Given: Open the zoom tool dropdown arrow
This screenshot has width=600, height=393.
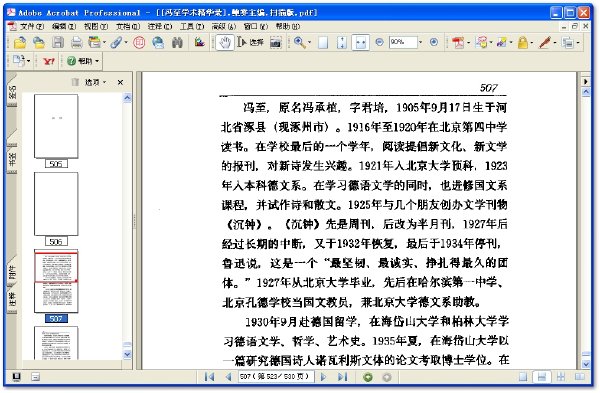Looking at the screenshot, I should [x=310, y=42].
